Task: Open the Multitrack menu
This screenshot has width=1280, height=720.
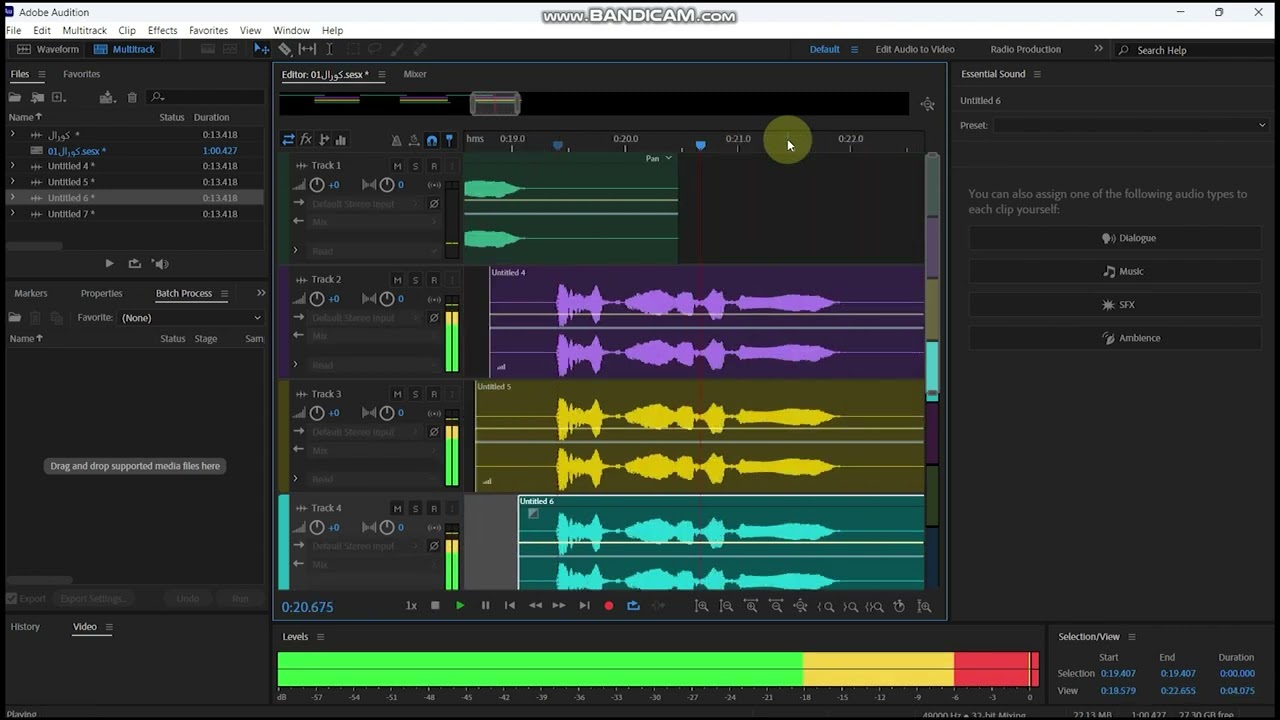Action: [84, 31]
